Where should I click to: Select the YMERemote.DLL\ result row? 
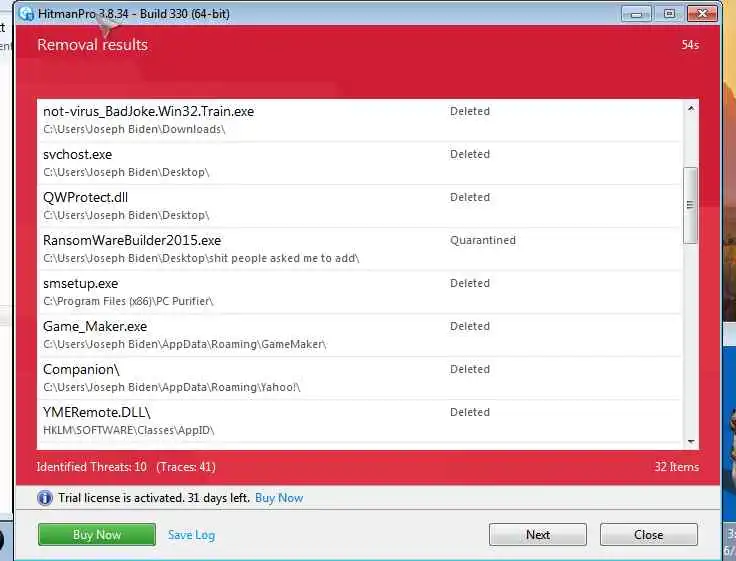click(359, 421)
